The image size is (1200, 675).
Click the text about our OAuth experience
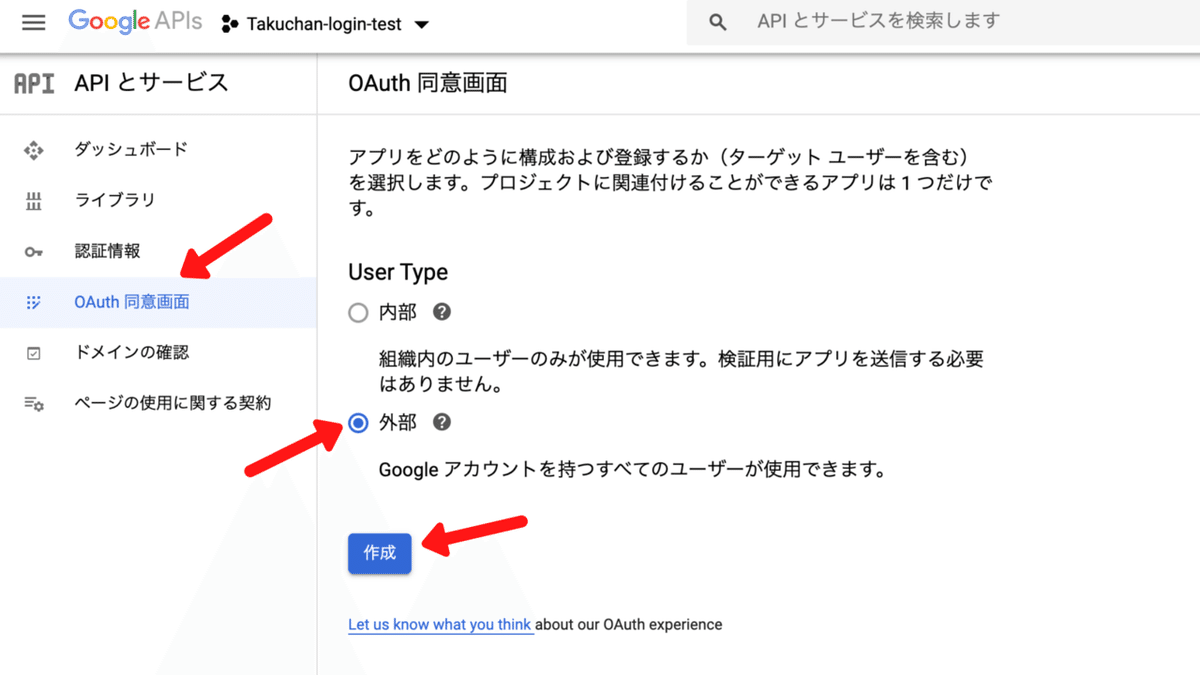pos(629,625)
